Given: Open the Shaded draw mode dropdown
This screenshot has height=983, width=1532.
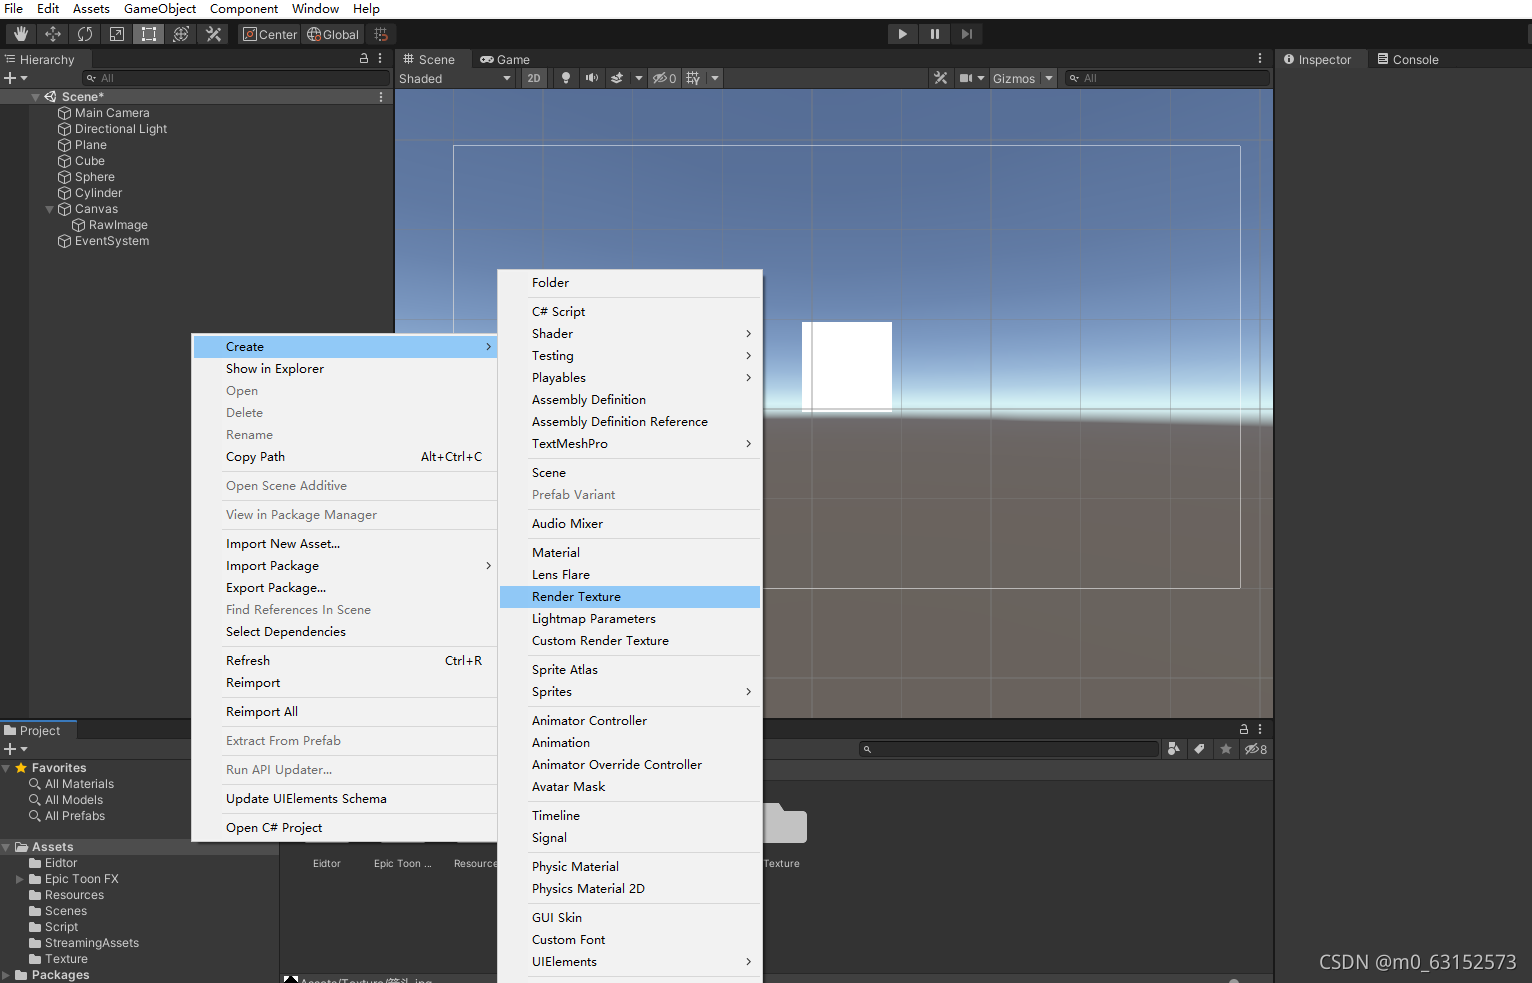Looking at the screenshot, I should 455,78.
